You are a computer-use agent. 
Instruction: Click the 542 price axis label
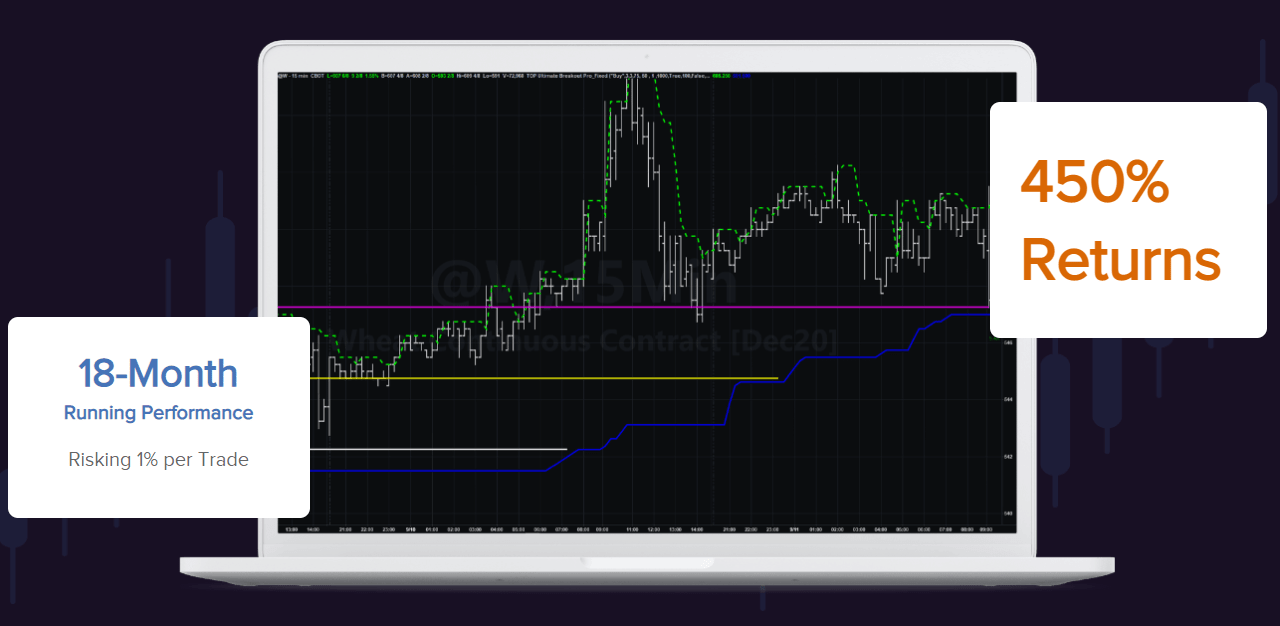(1008, 457)
